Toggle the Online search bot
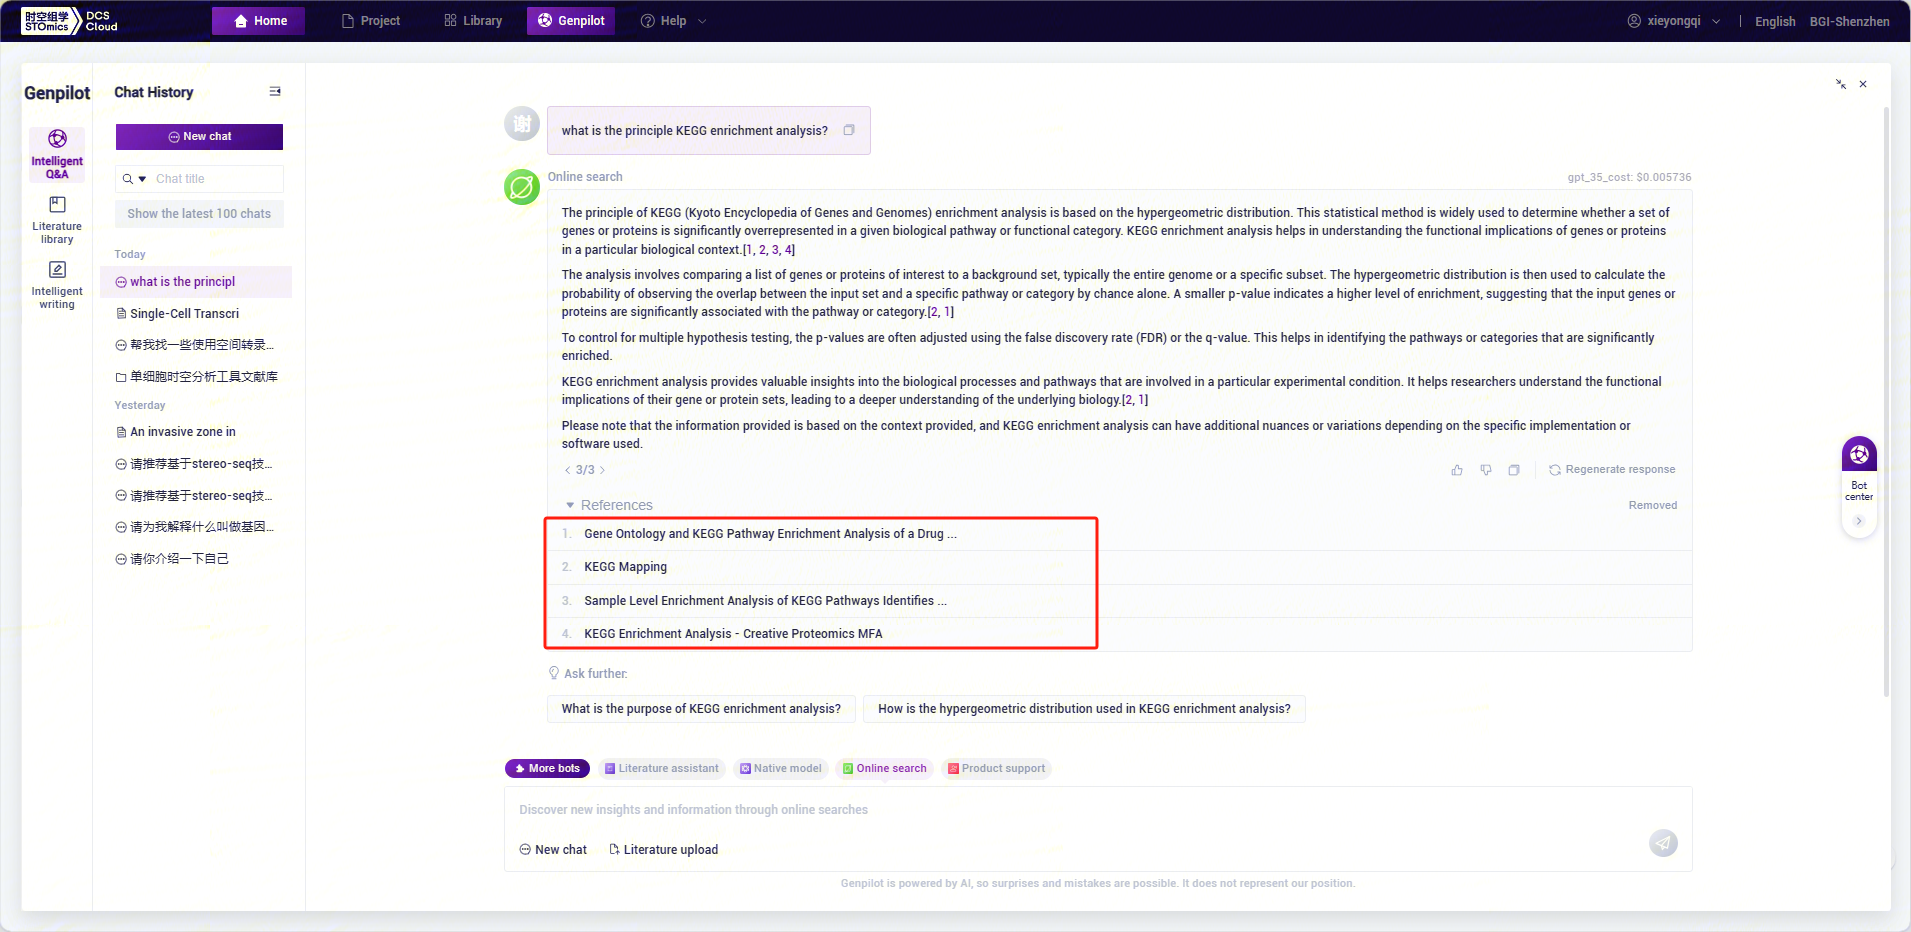Screen dimensions: 1911x932 coord(884,768)
